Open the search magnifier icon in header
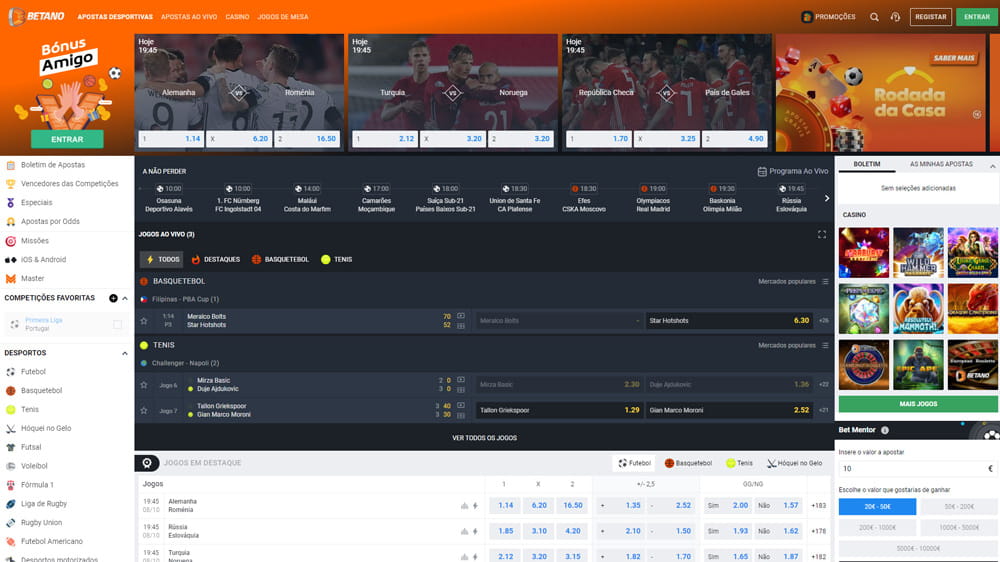Screen dimensions: 1000x562 click(x=874, y=17)
